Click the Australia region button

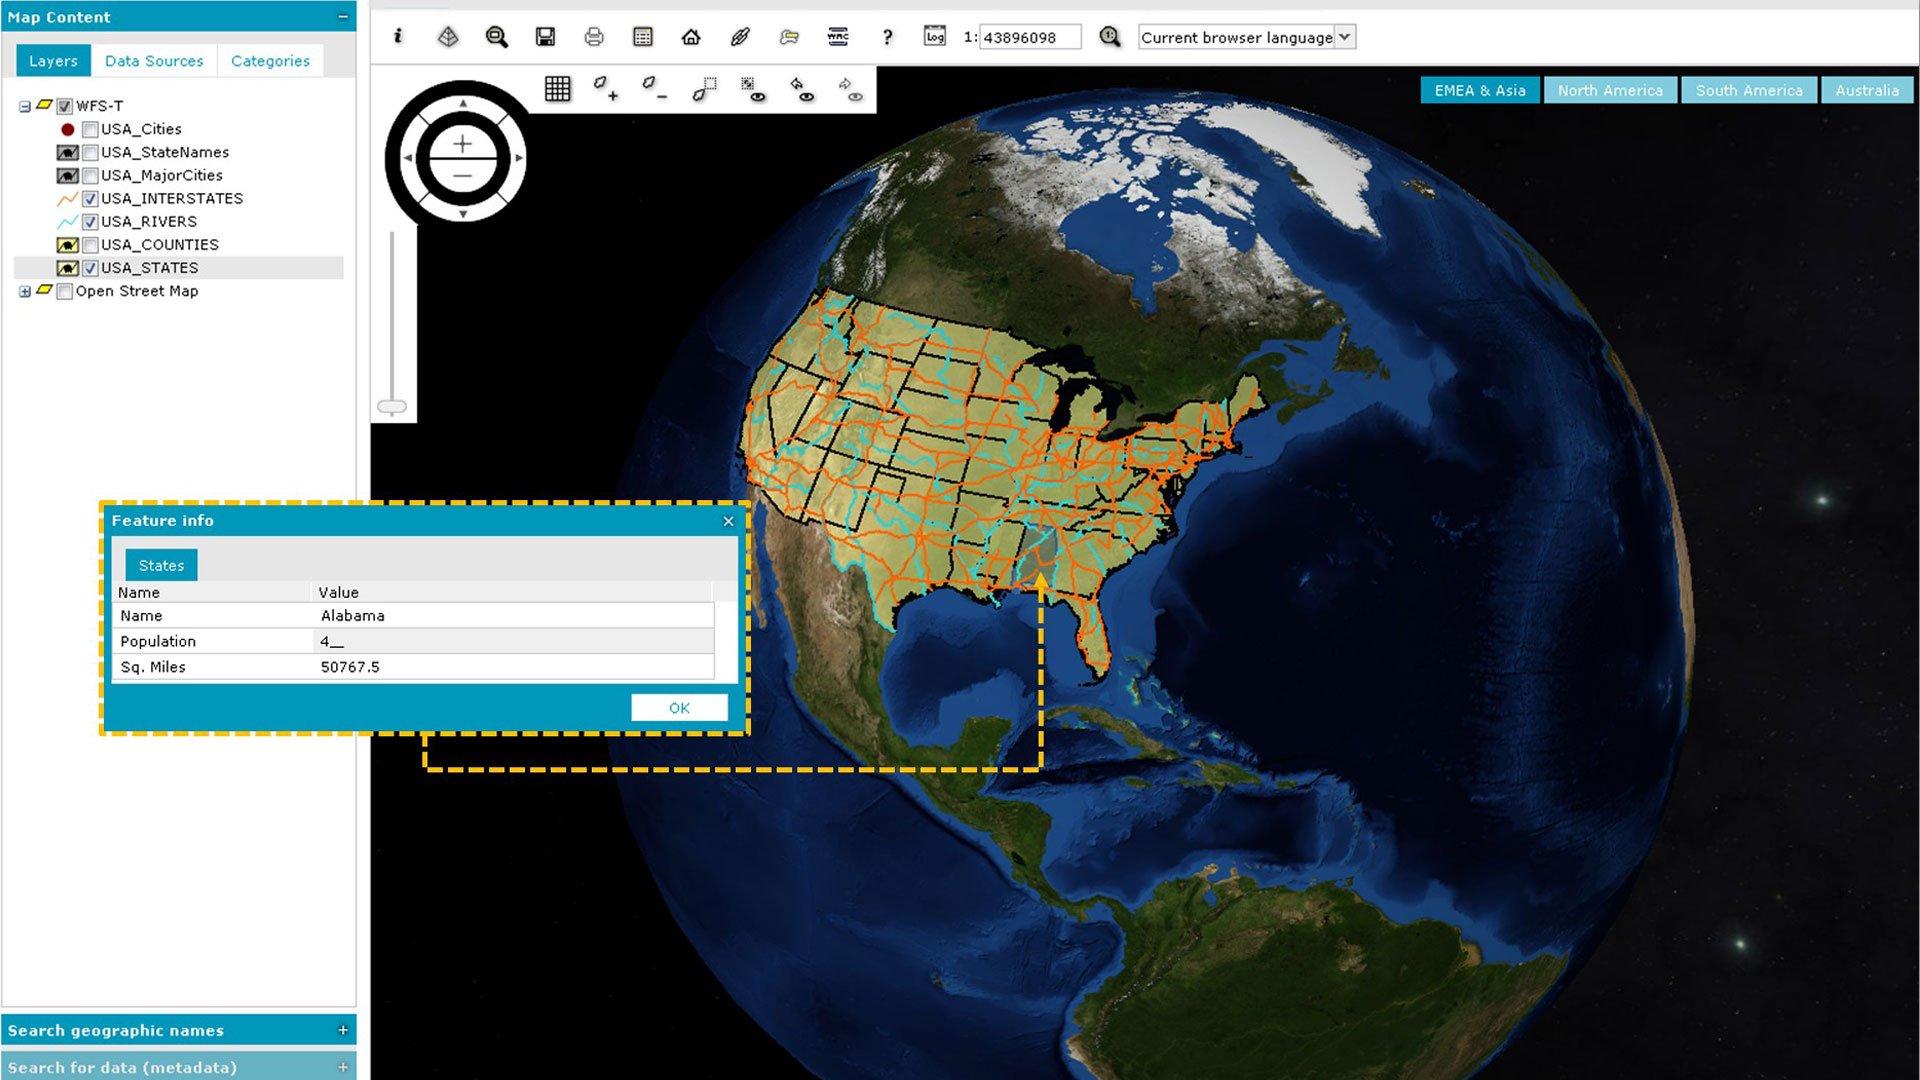tap(1867, 90)
